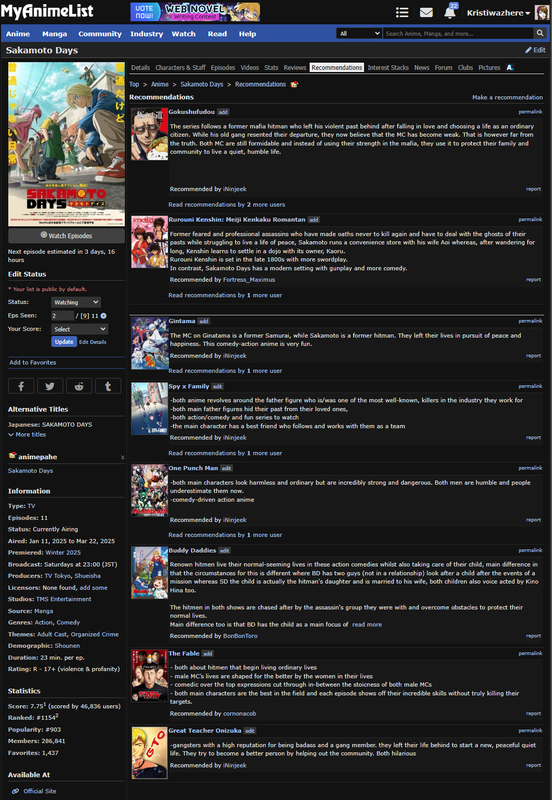Click Add to Favorites link
Screen dimensions: 552x800
pos(33,362)
